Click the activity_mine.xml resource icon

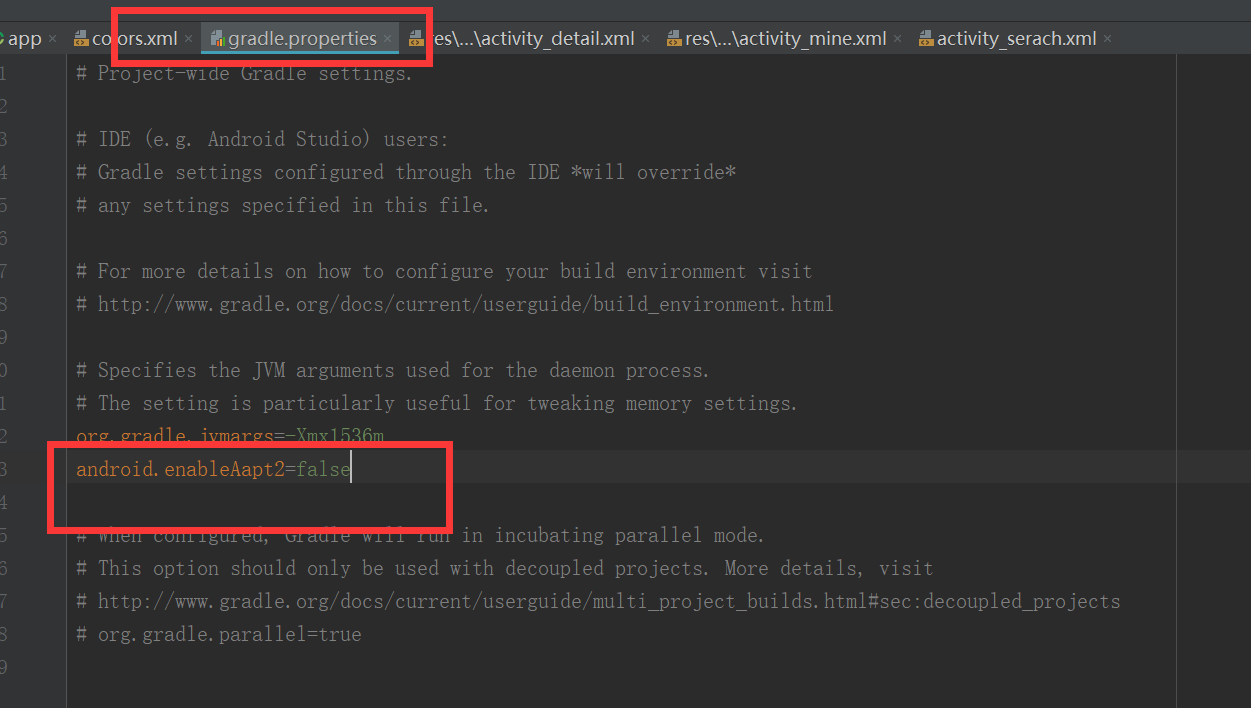point(673,38)
